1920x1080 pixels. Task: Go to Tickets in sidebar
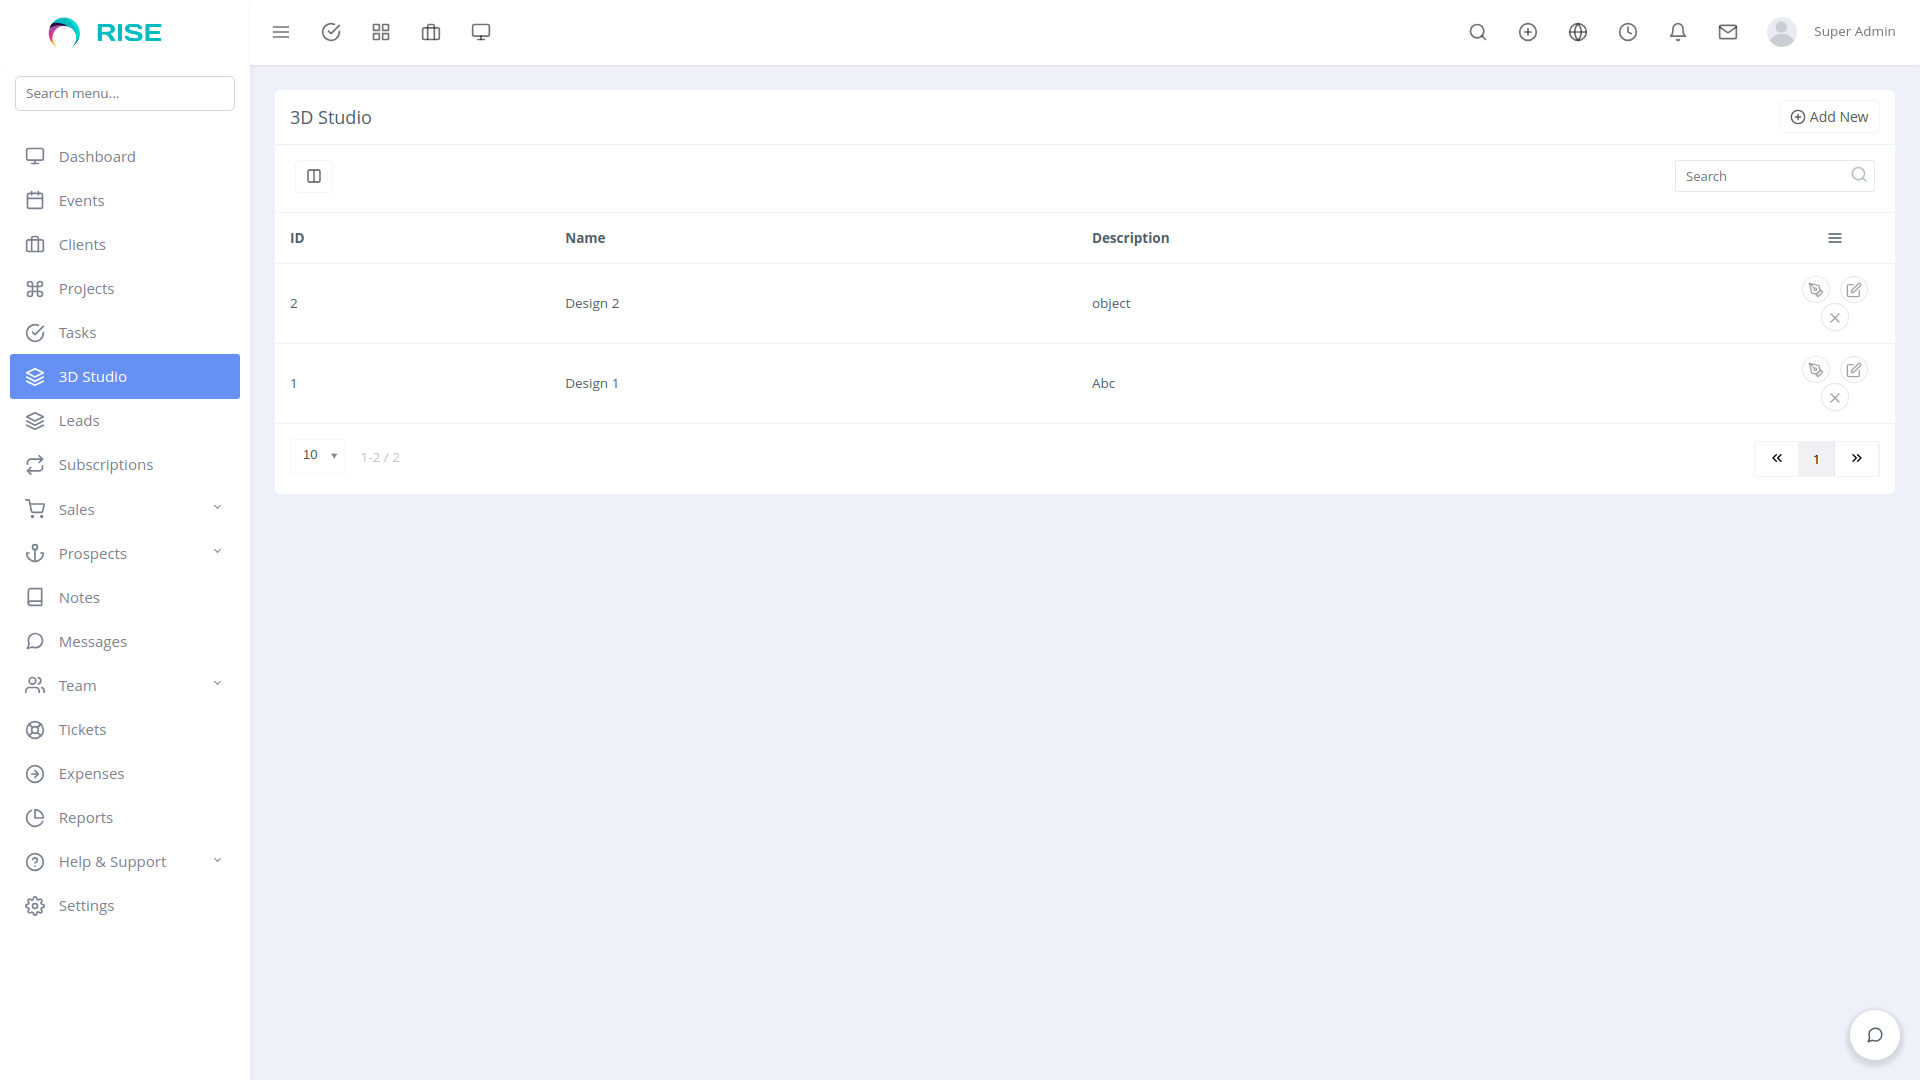pyautogui.click(x=82, y=730)
